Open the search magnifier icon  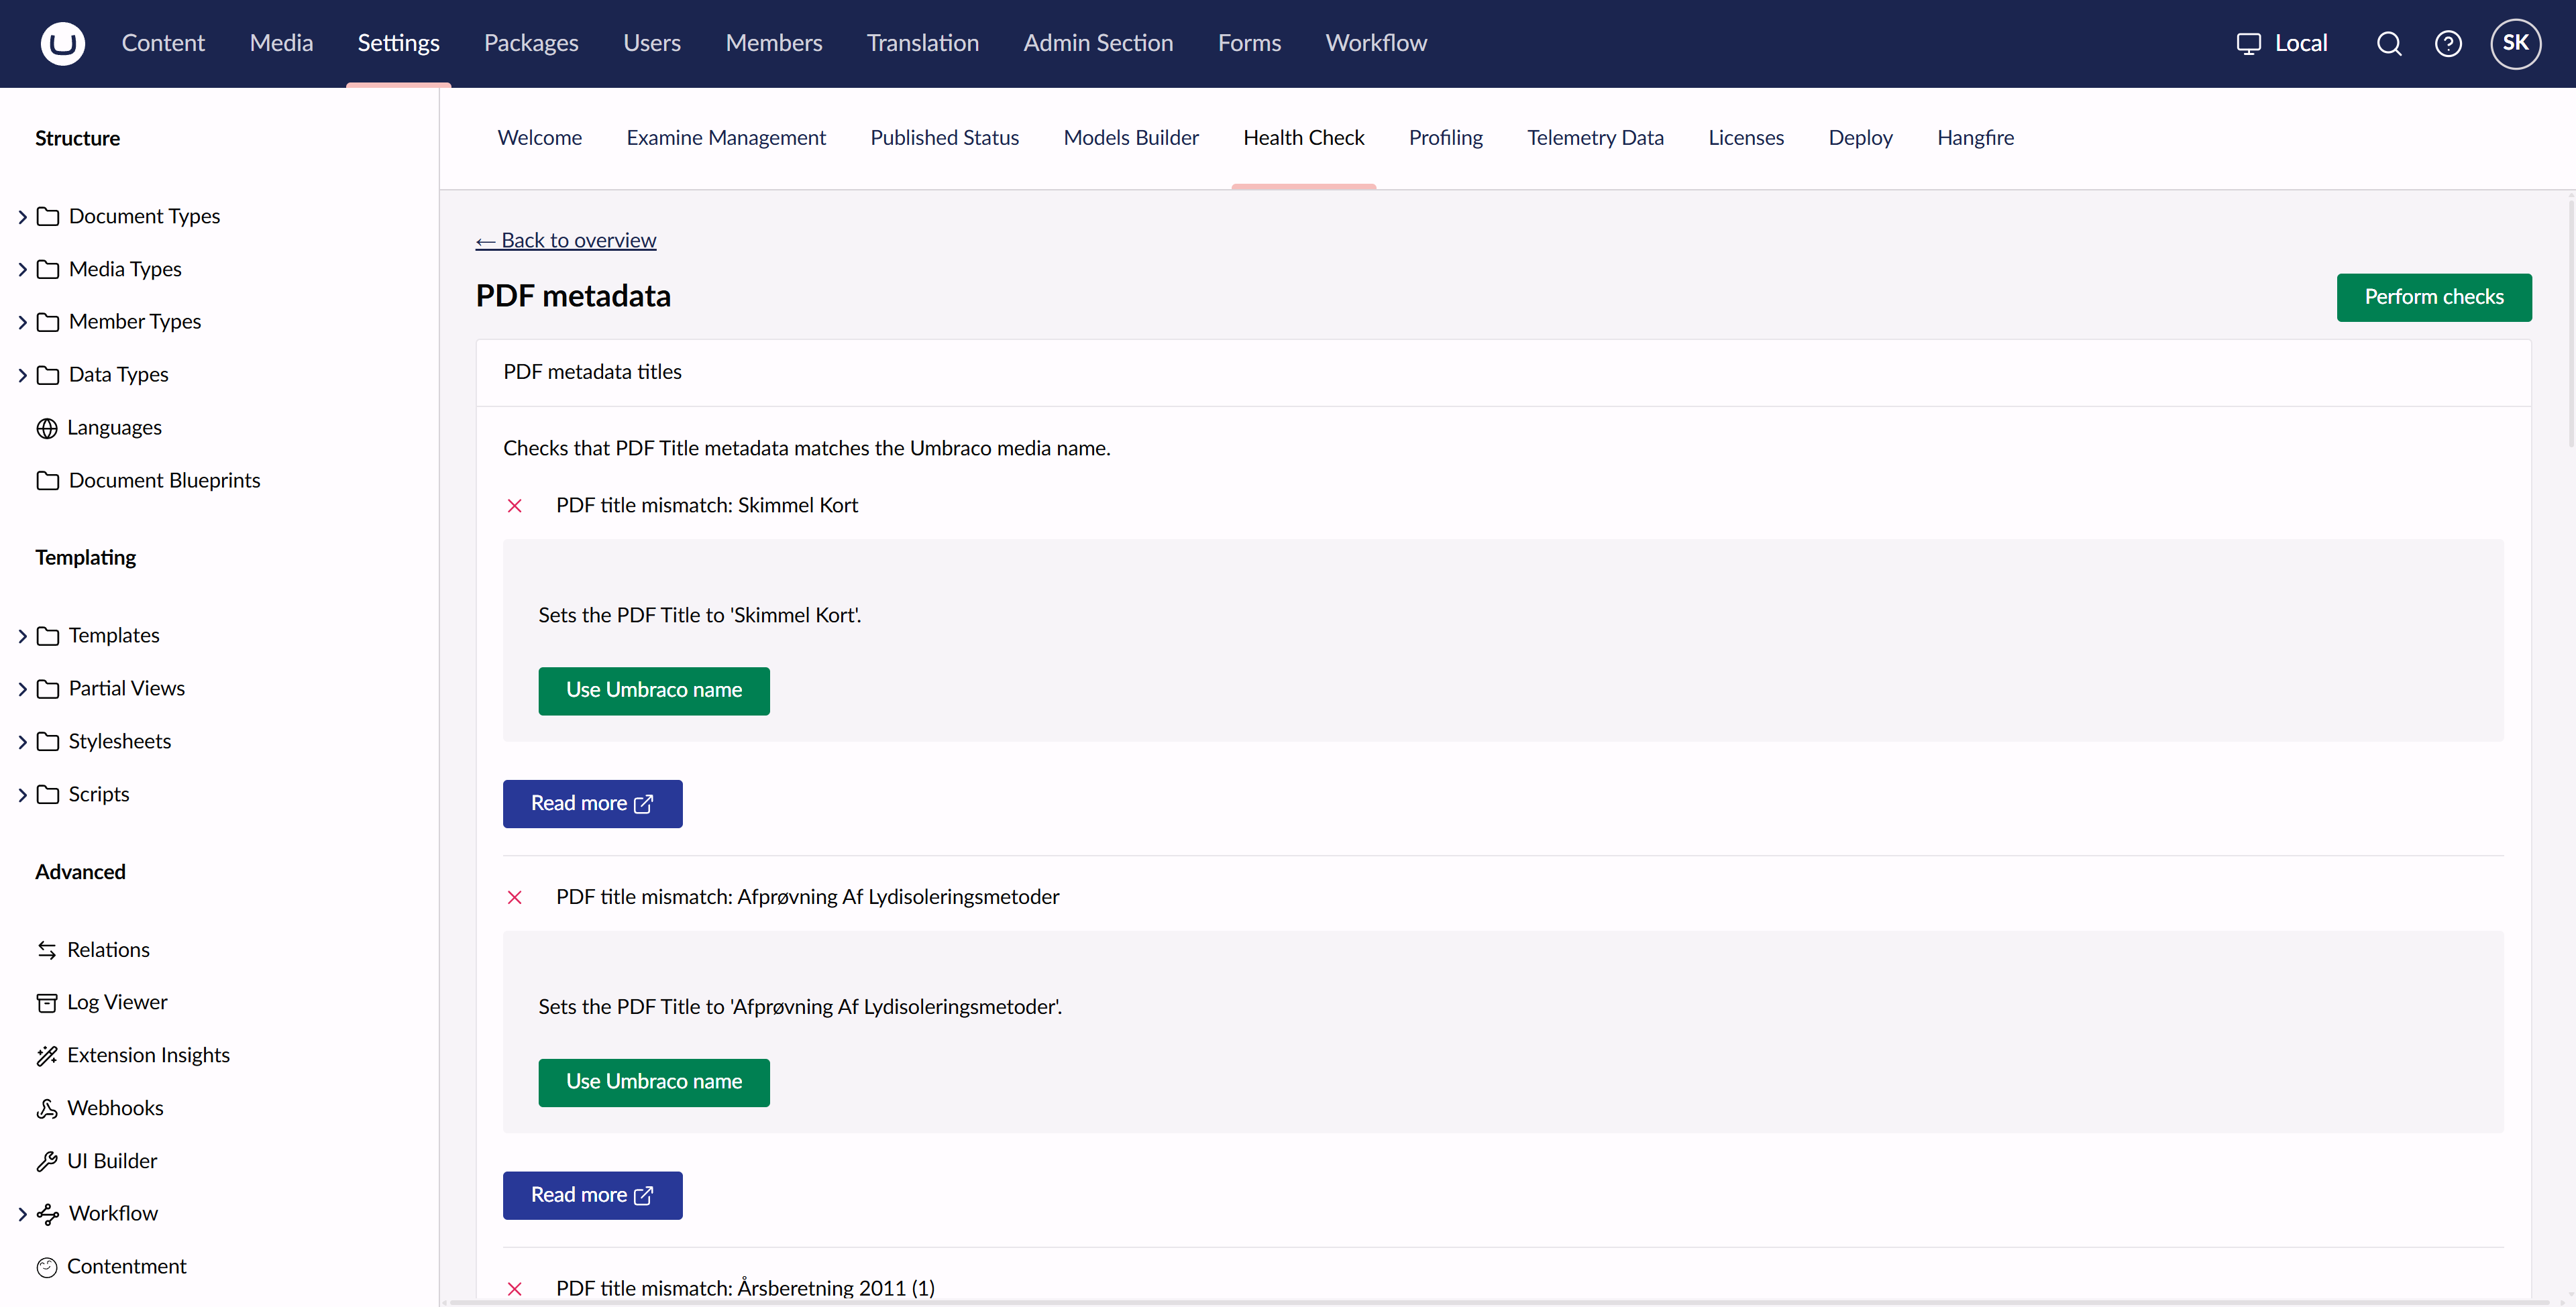tap(2389, 43)
